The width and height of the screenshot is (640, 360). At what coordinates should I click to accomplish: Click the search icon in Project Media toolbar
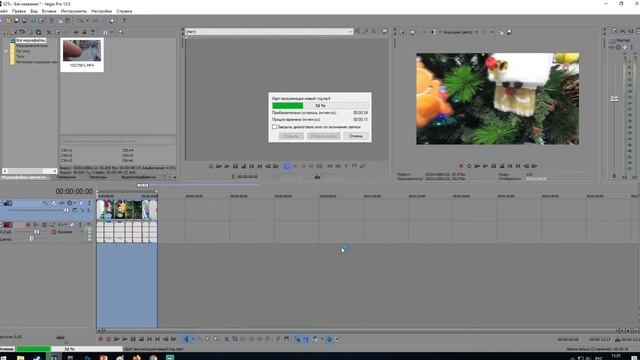(x=121, y=32)
